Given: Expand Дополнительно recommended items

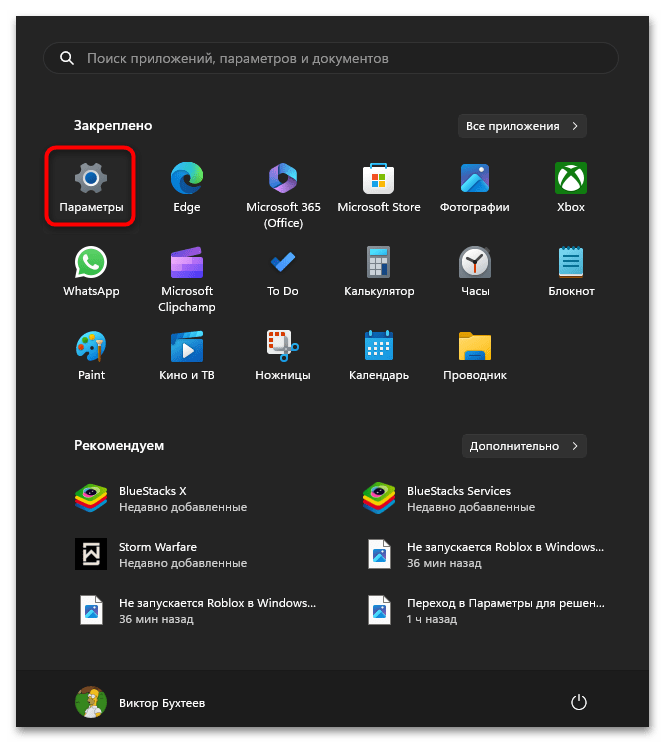Looking at the screenshot, I should (524, 446).
